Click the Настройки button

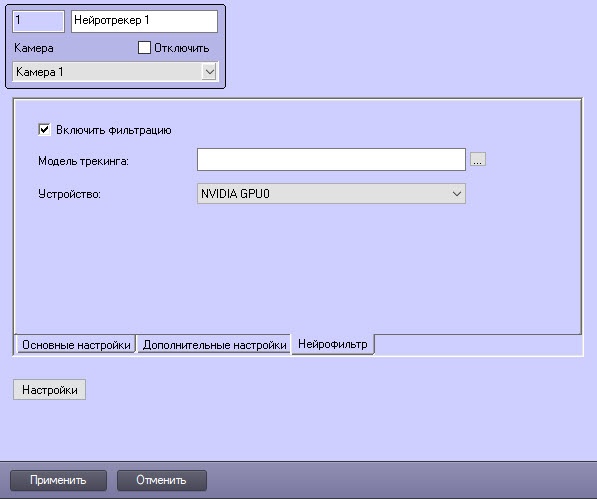click(x=49, y=389)
